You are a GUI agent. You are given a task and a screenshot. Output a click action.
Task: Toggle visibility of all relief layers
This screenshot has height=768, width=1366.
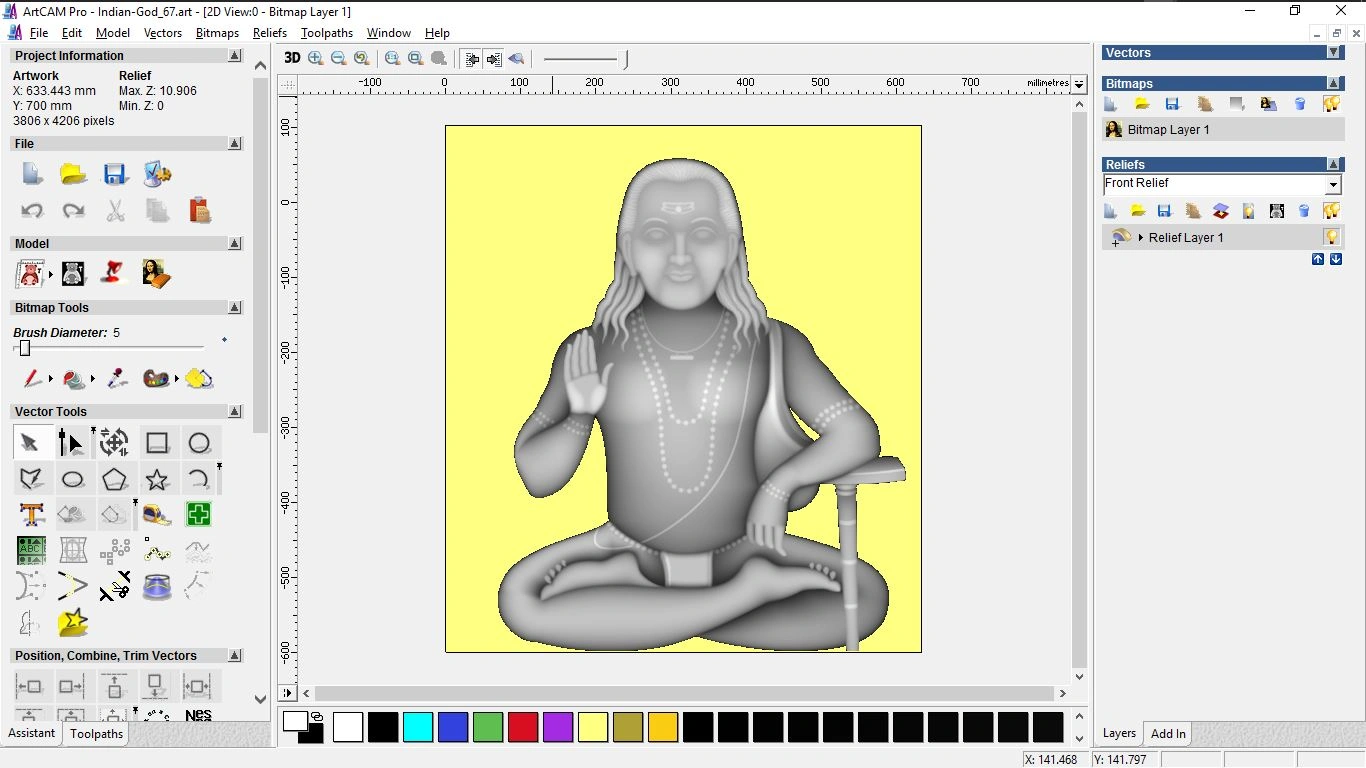[x=1331, y=211]
